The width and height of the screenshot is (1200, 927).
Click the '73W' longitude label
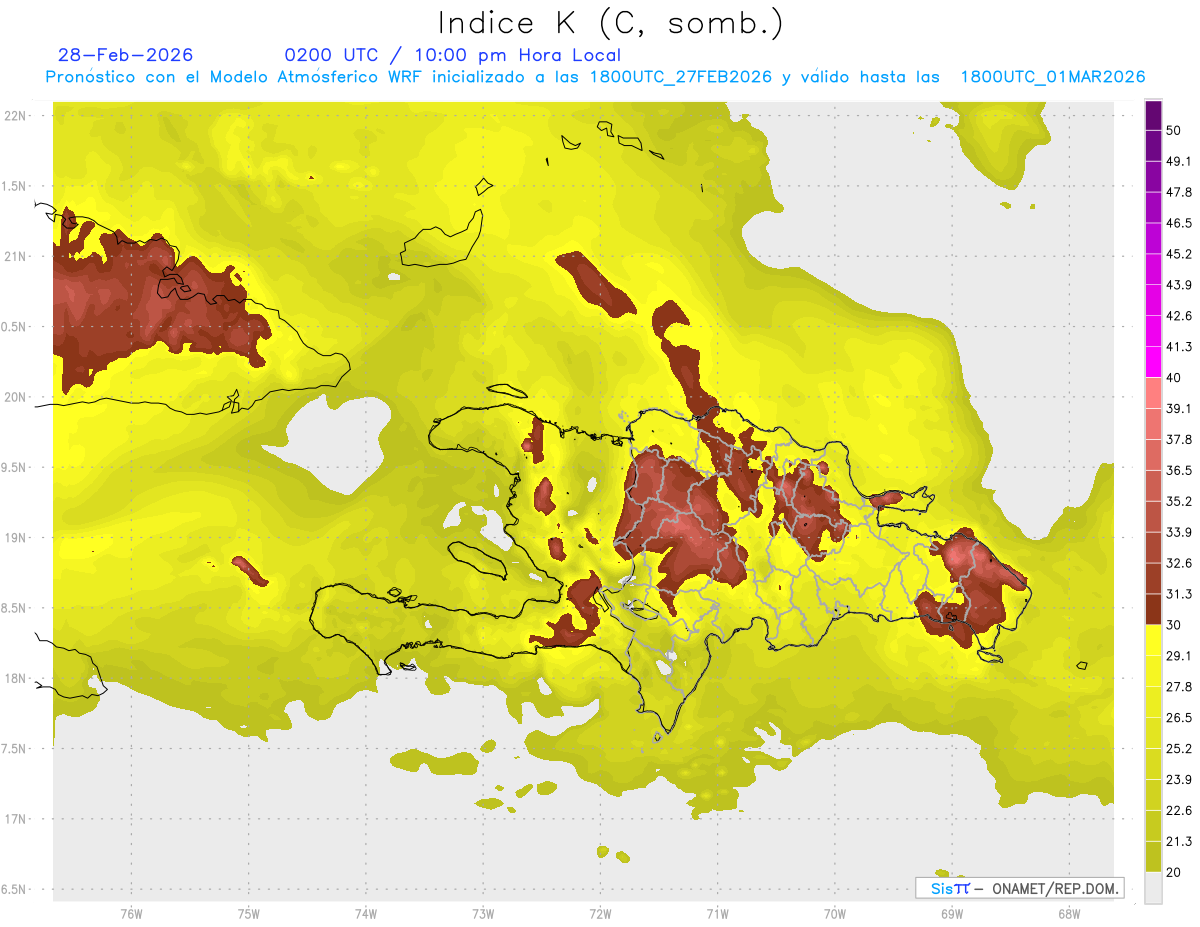click(x=482, y=915)
